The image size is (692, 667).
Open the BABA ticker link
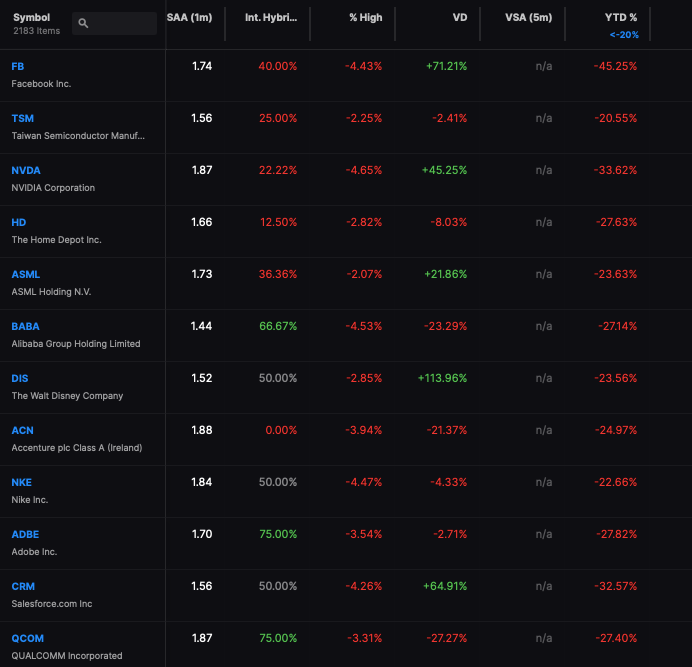click(x=26, y=327)
